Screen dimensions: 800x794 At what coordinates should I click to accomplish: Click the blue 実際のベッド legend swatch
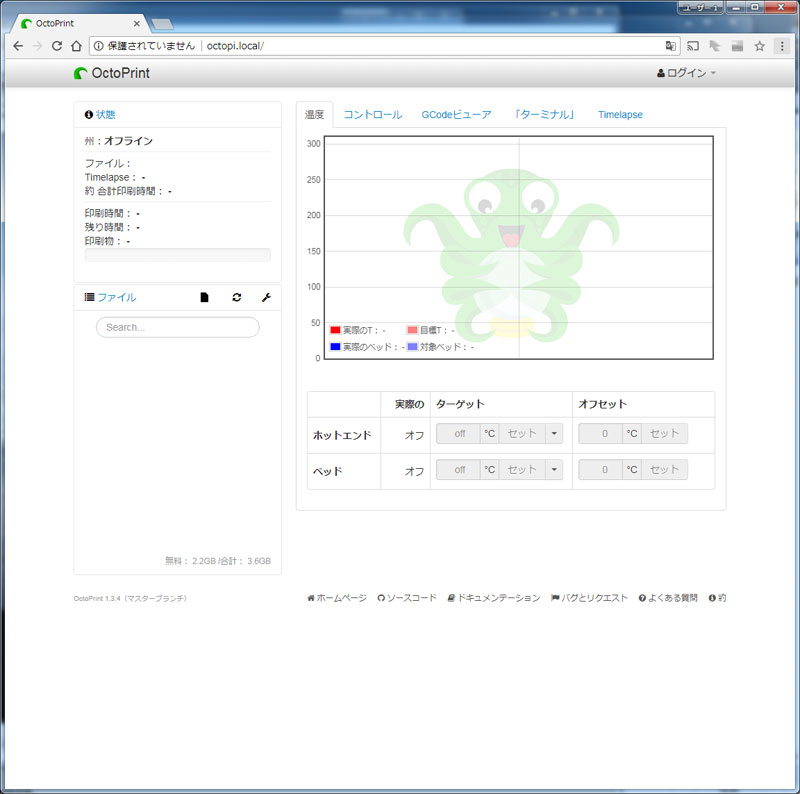point(335,347)
